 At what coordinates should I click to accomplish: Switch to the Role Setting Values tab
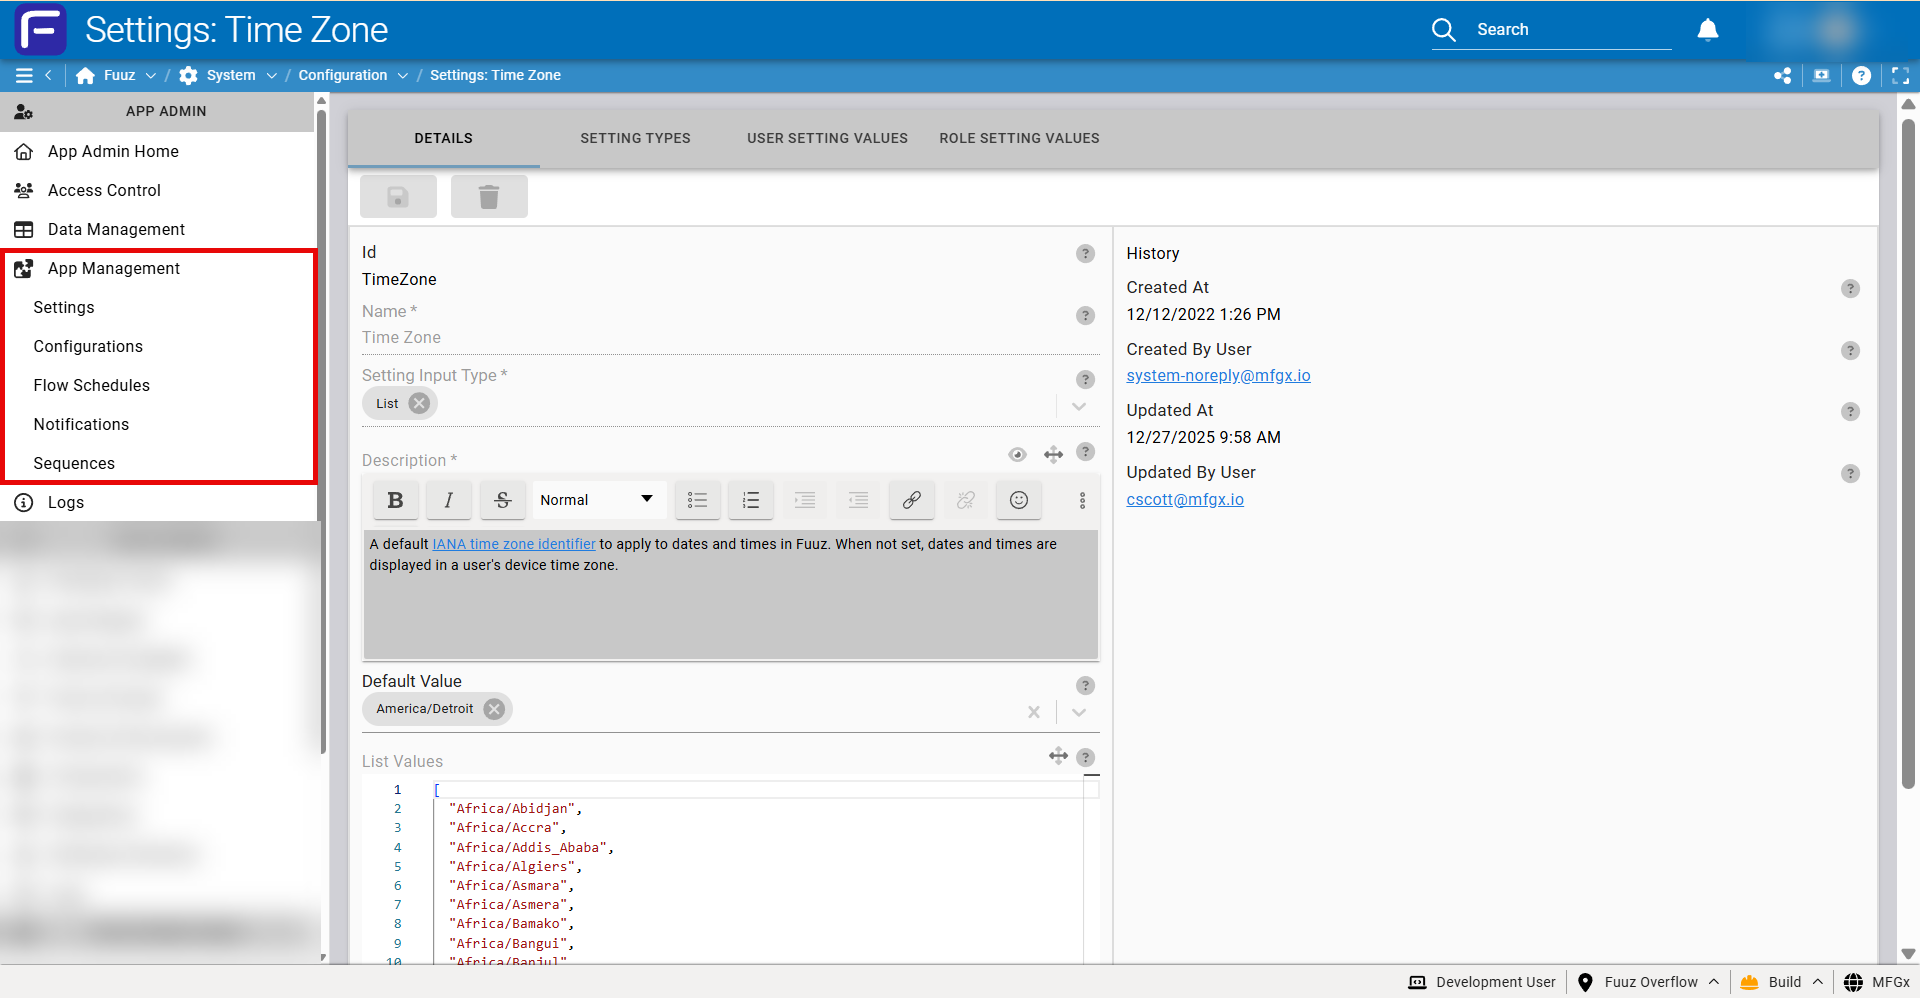[x=1019, y=138]
